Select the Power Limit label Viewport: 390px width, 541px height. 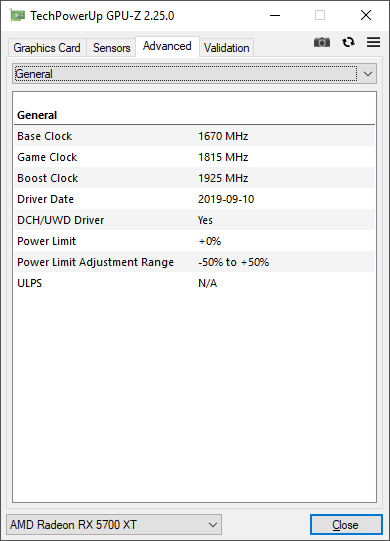pyautogui.click(x=46, y=241)
